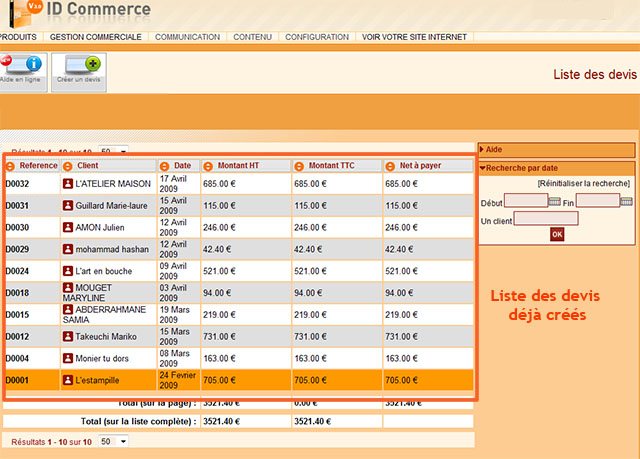Click client icon for MOUGET MARYLINE
The width and height of the screenshot is (640, 459).
click(68, 288)
